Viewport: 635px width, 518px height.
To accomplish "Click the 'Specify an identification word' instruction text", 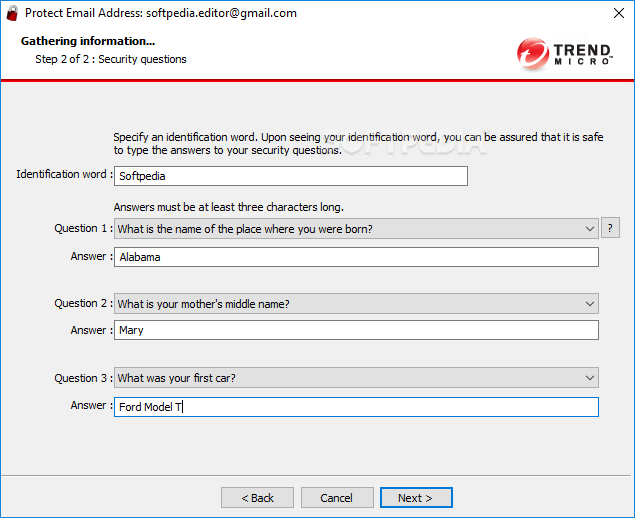I will [358, 144].
